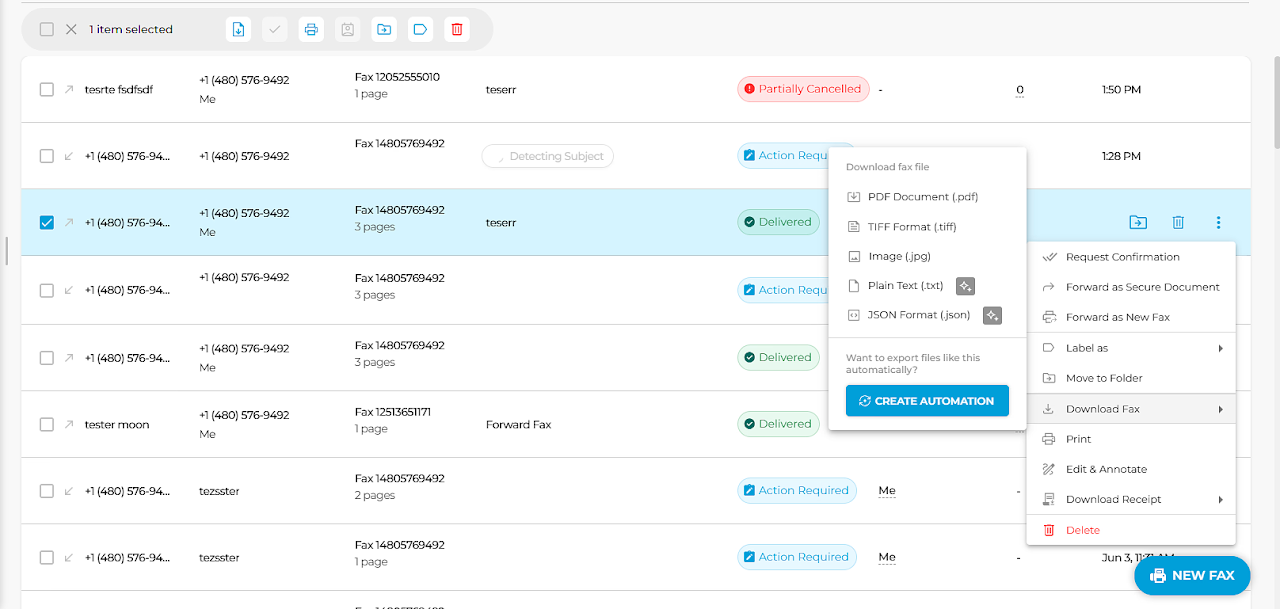Viewport: 1280px width, 609px height.
Task: Click the underlined 0 in the tesrte fsdfsdf row
Action: point(1020,90)
